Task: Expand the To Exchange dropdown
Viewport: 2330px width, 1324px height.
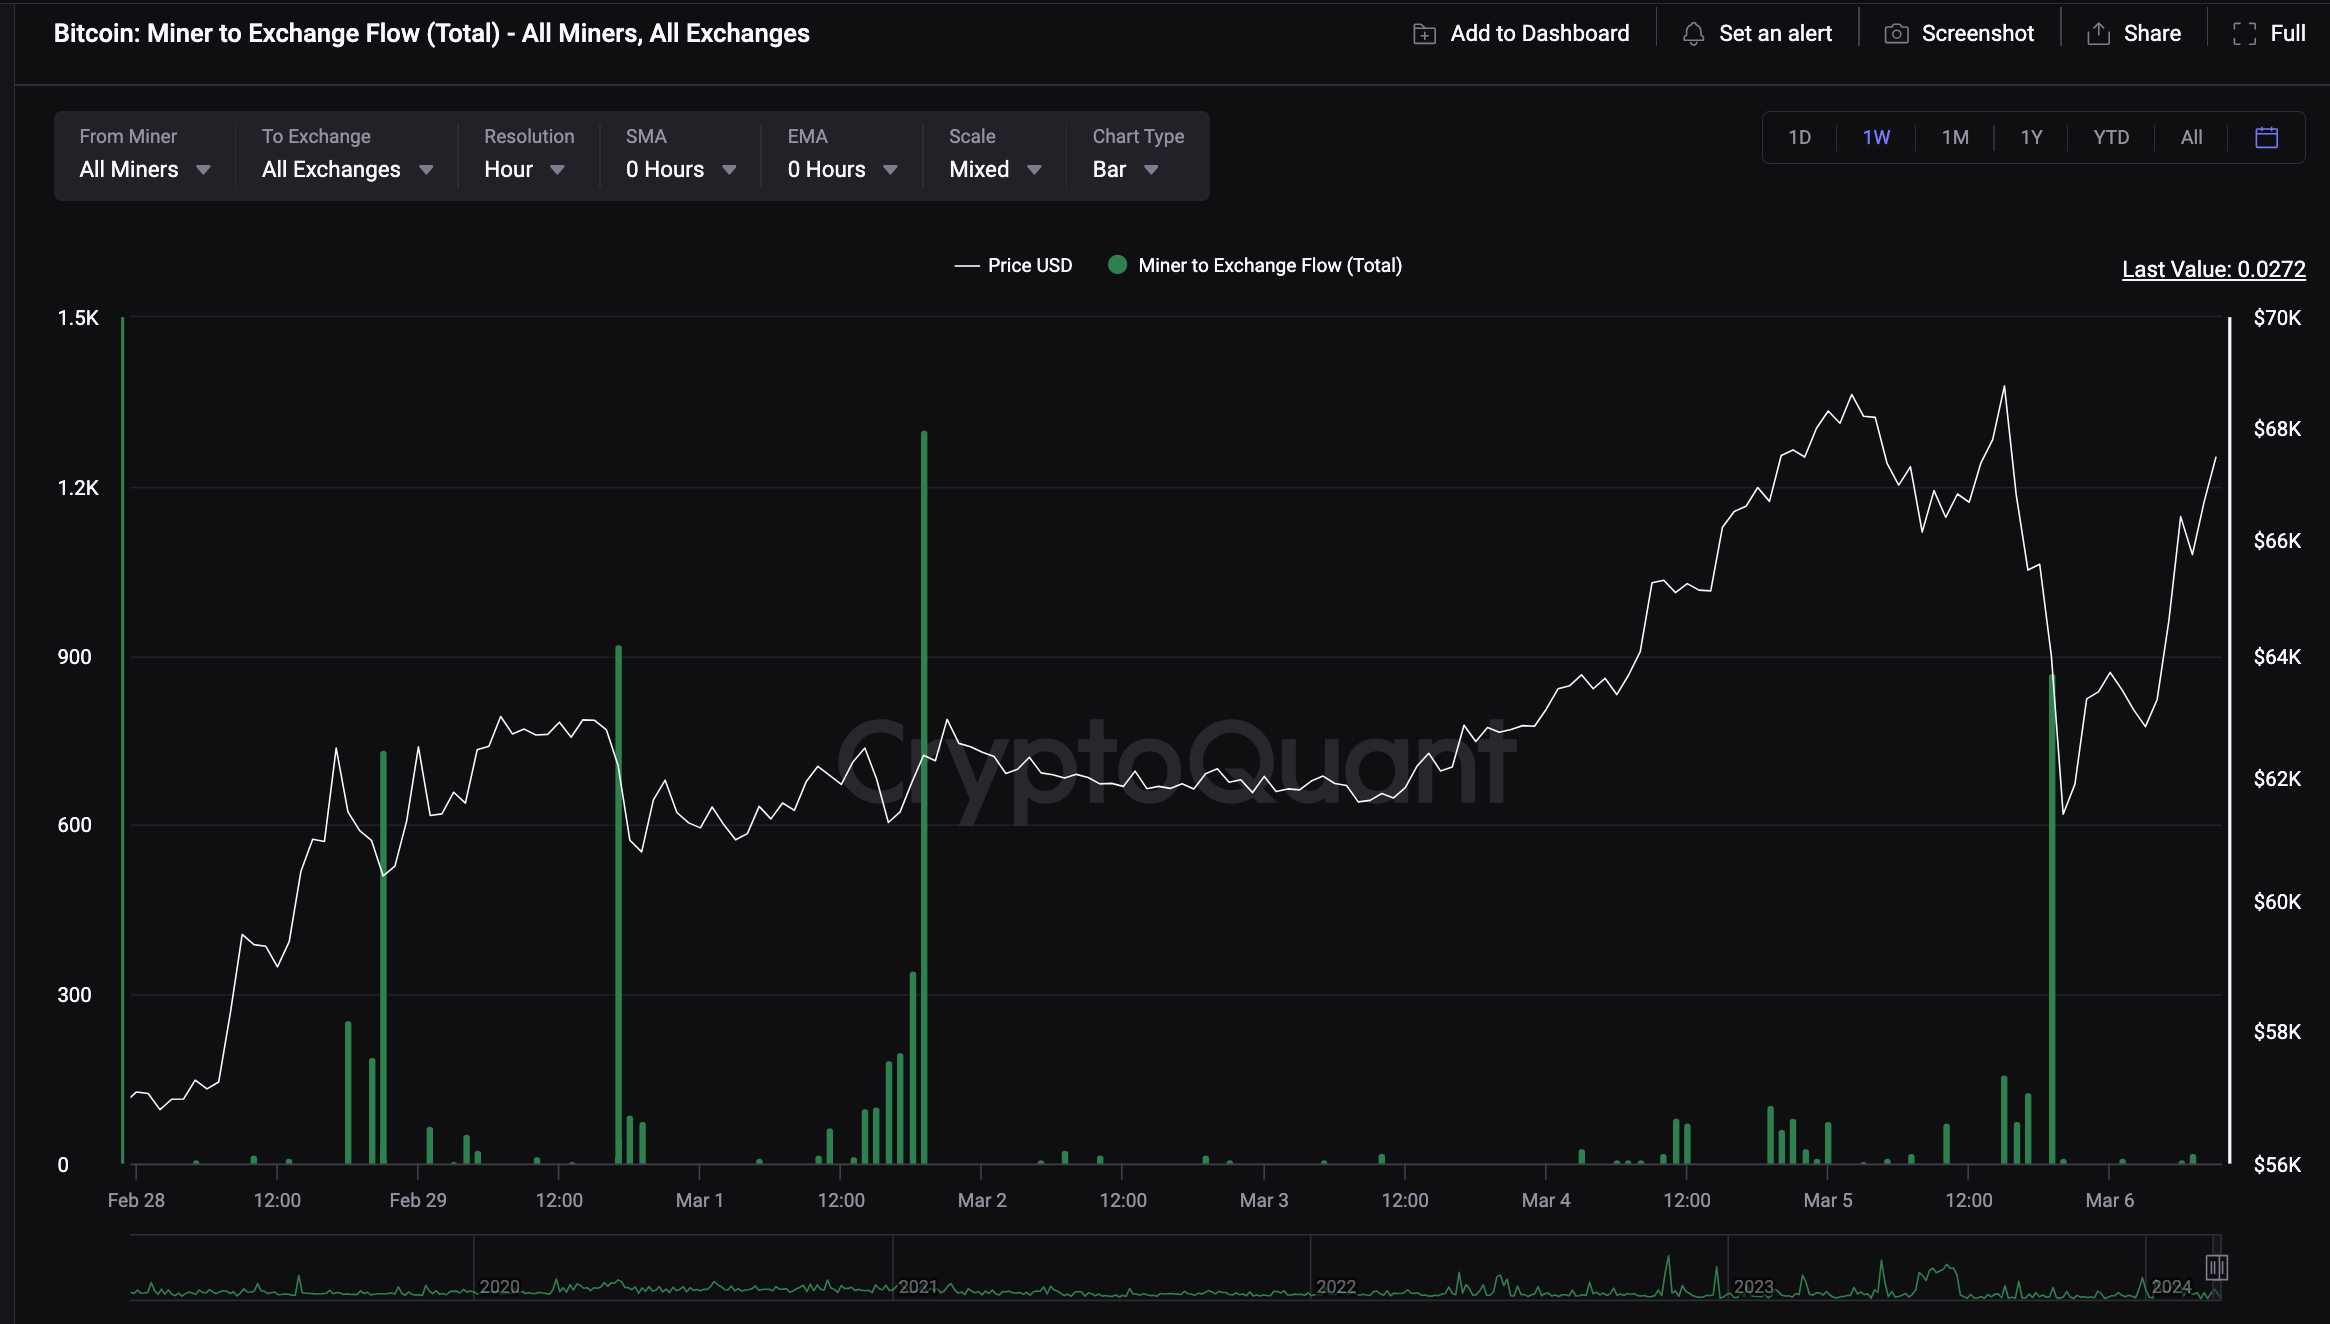Action: (346, 169)
